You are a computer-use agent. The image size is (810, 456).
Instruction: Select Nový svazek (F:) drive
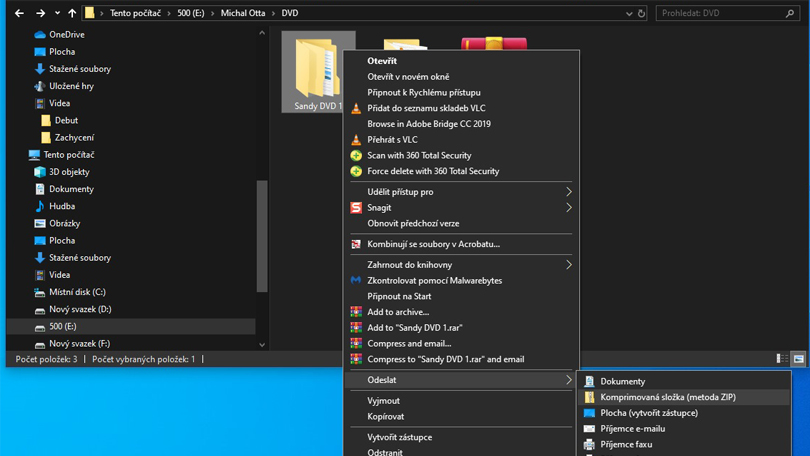click(x=80, y=343)
